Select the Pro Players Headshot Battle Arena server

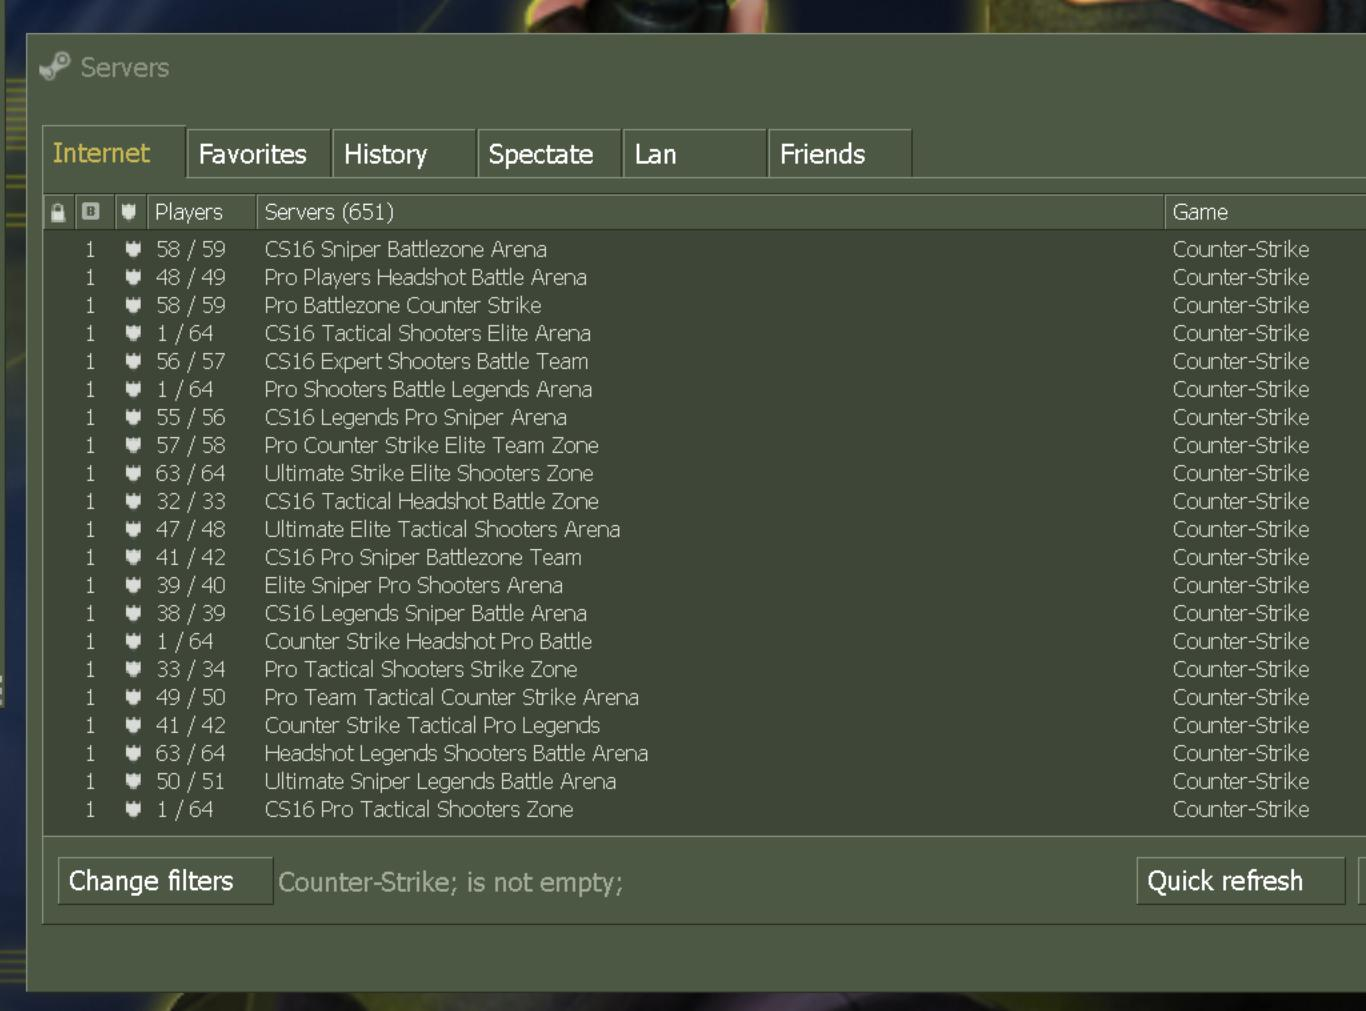[x=426, y=277]
